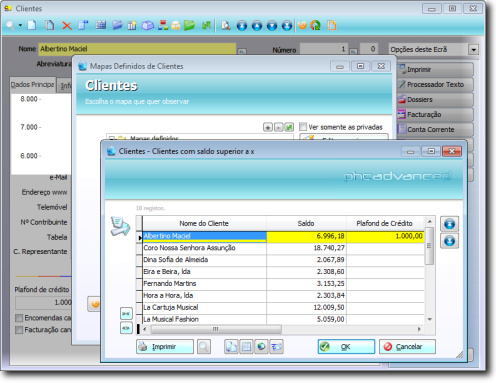
Task: Click the globe export icon below the grid
Action: (261, 347)
